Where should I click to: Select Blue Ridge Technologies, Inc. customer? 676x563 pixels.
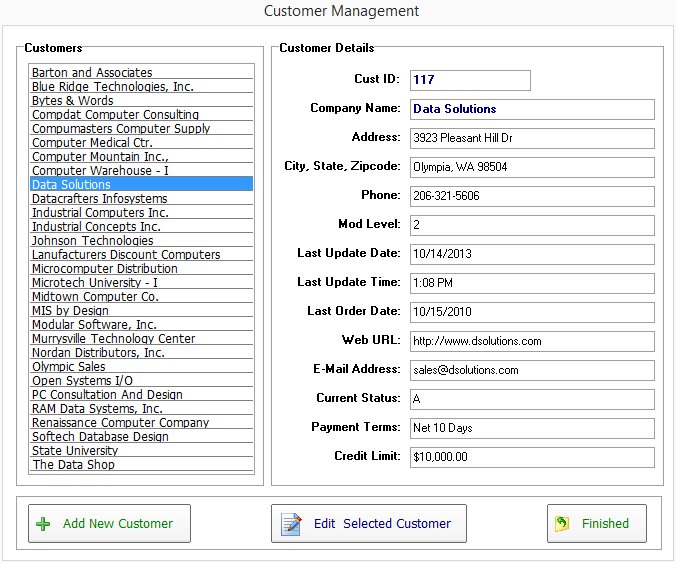pyautogui.click(x=113, y=86)
